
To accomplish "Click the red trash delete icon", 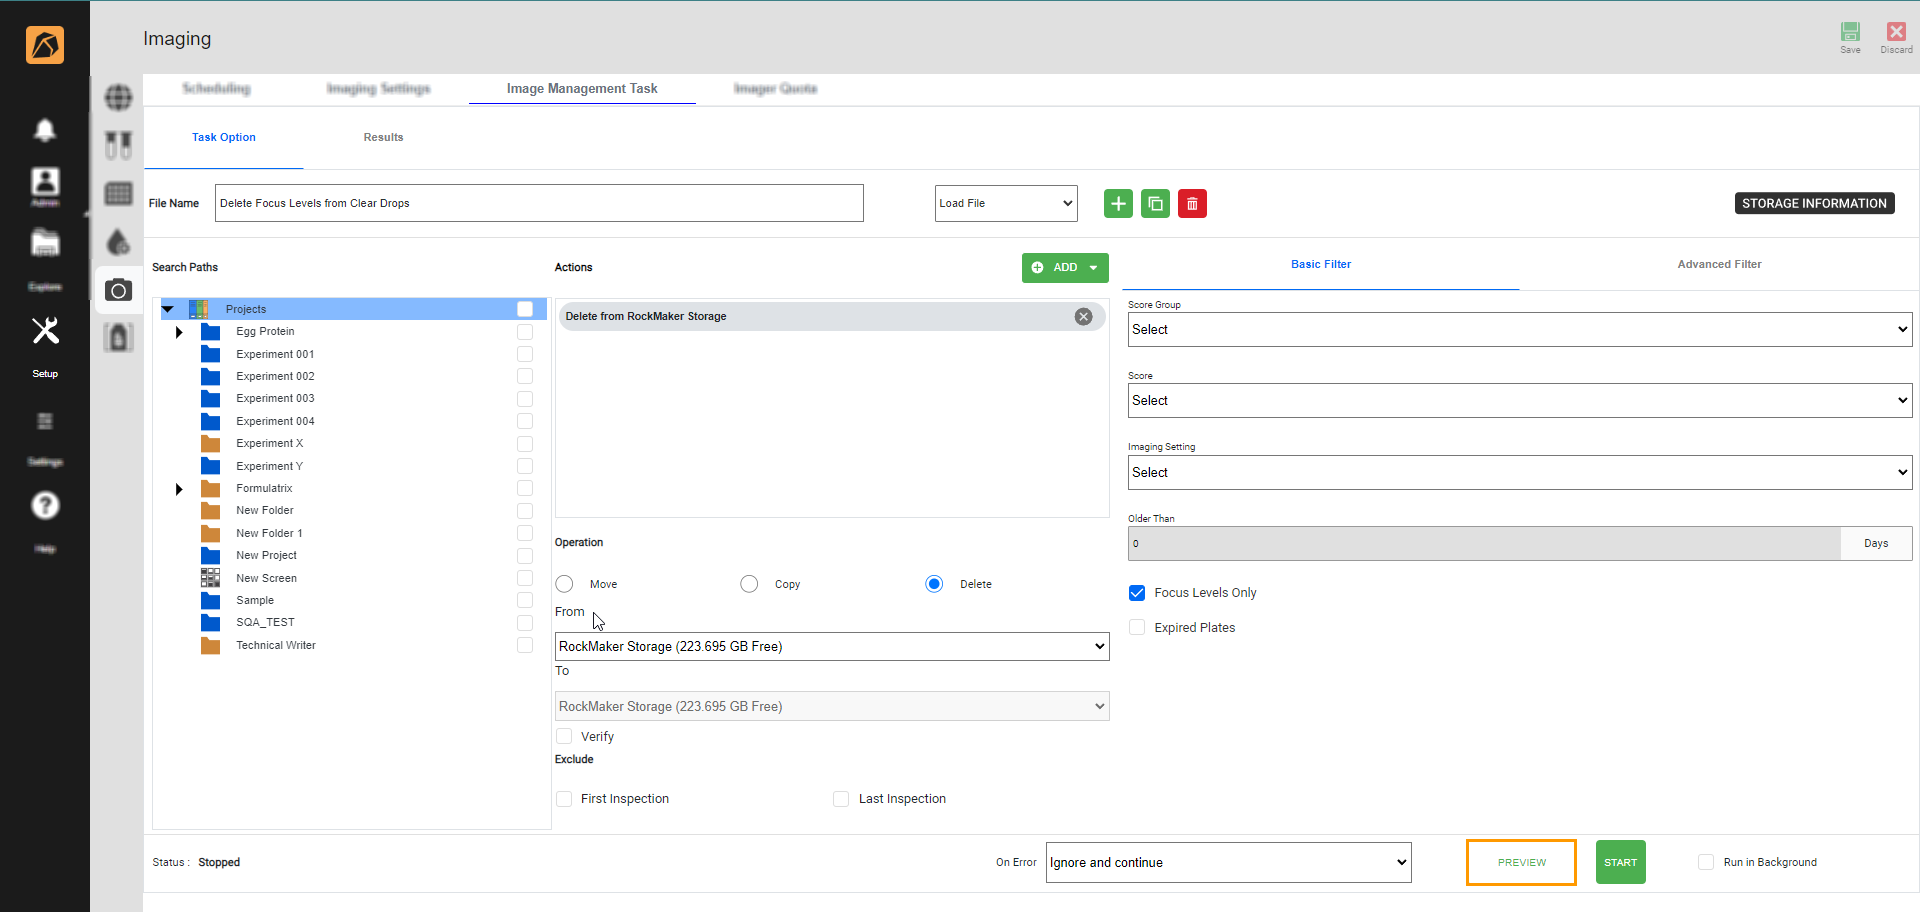I will click(x=1192, y=204).
